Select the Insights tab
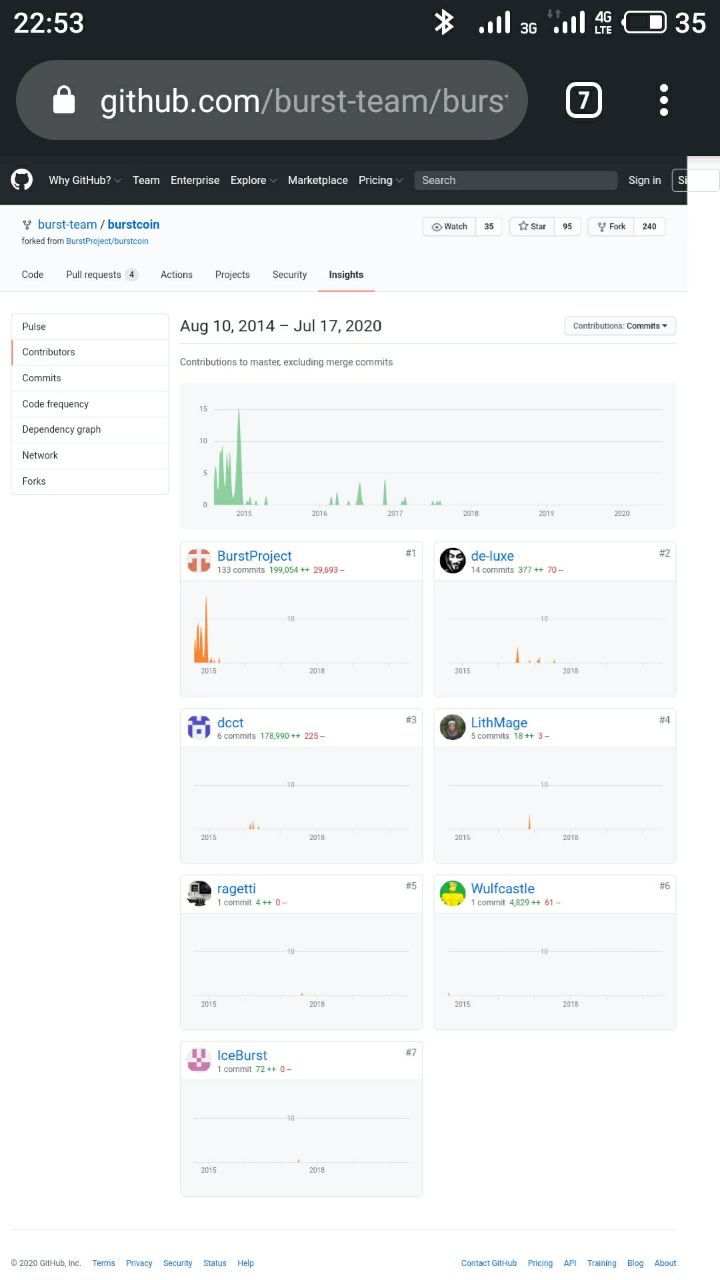Image resolution: width=720 pixels, height=1280 pixels. pyautogui.click(x=346, y=275)
